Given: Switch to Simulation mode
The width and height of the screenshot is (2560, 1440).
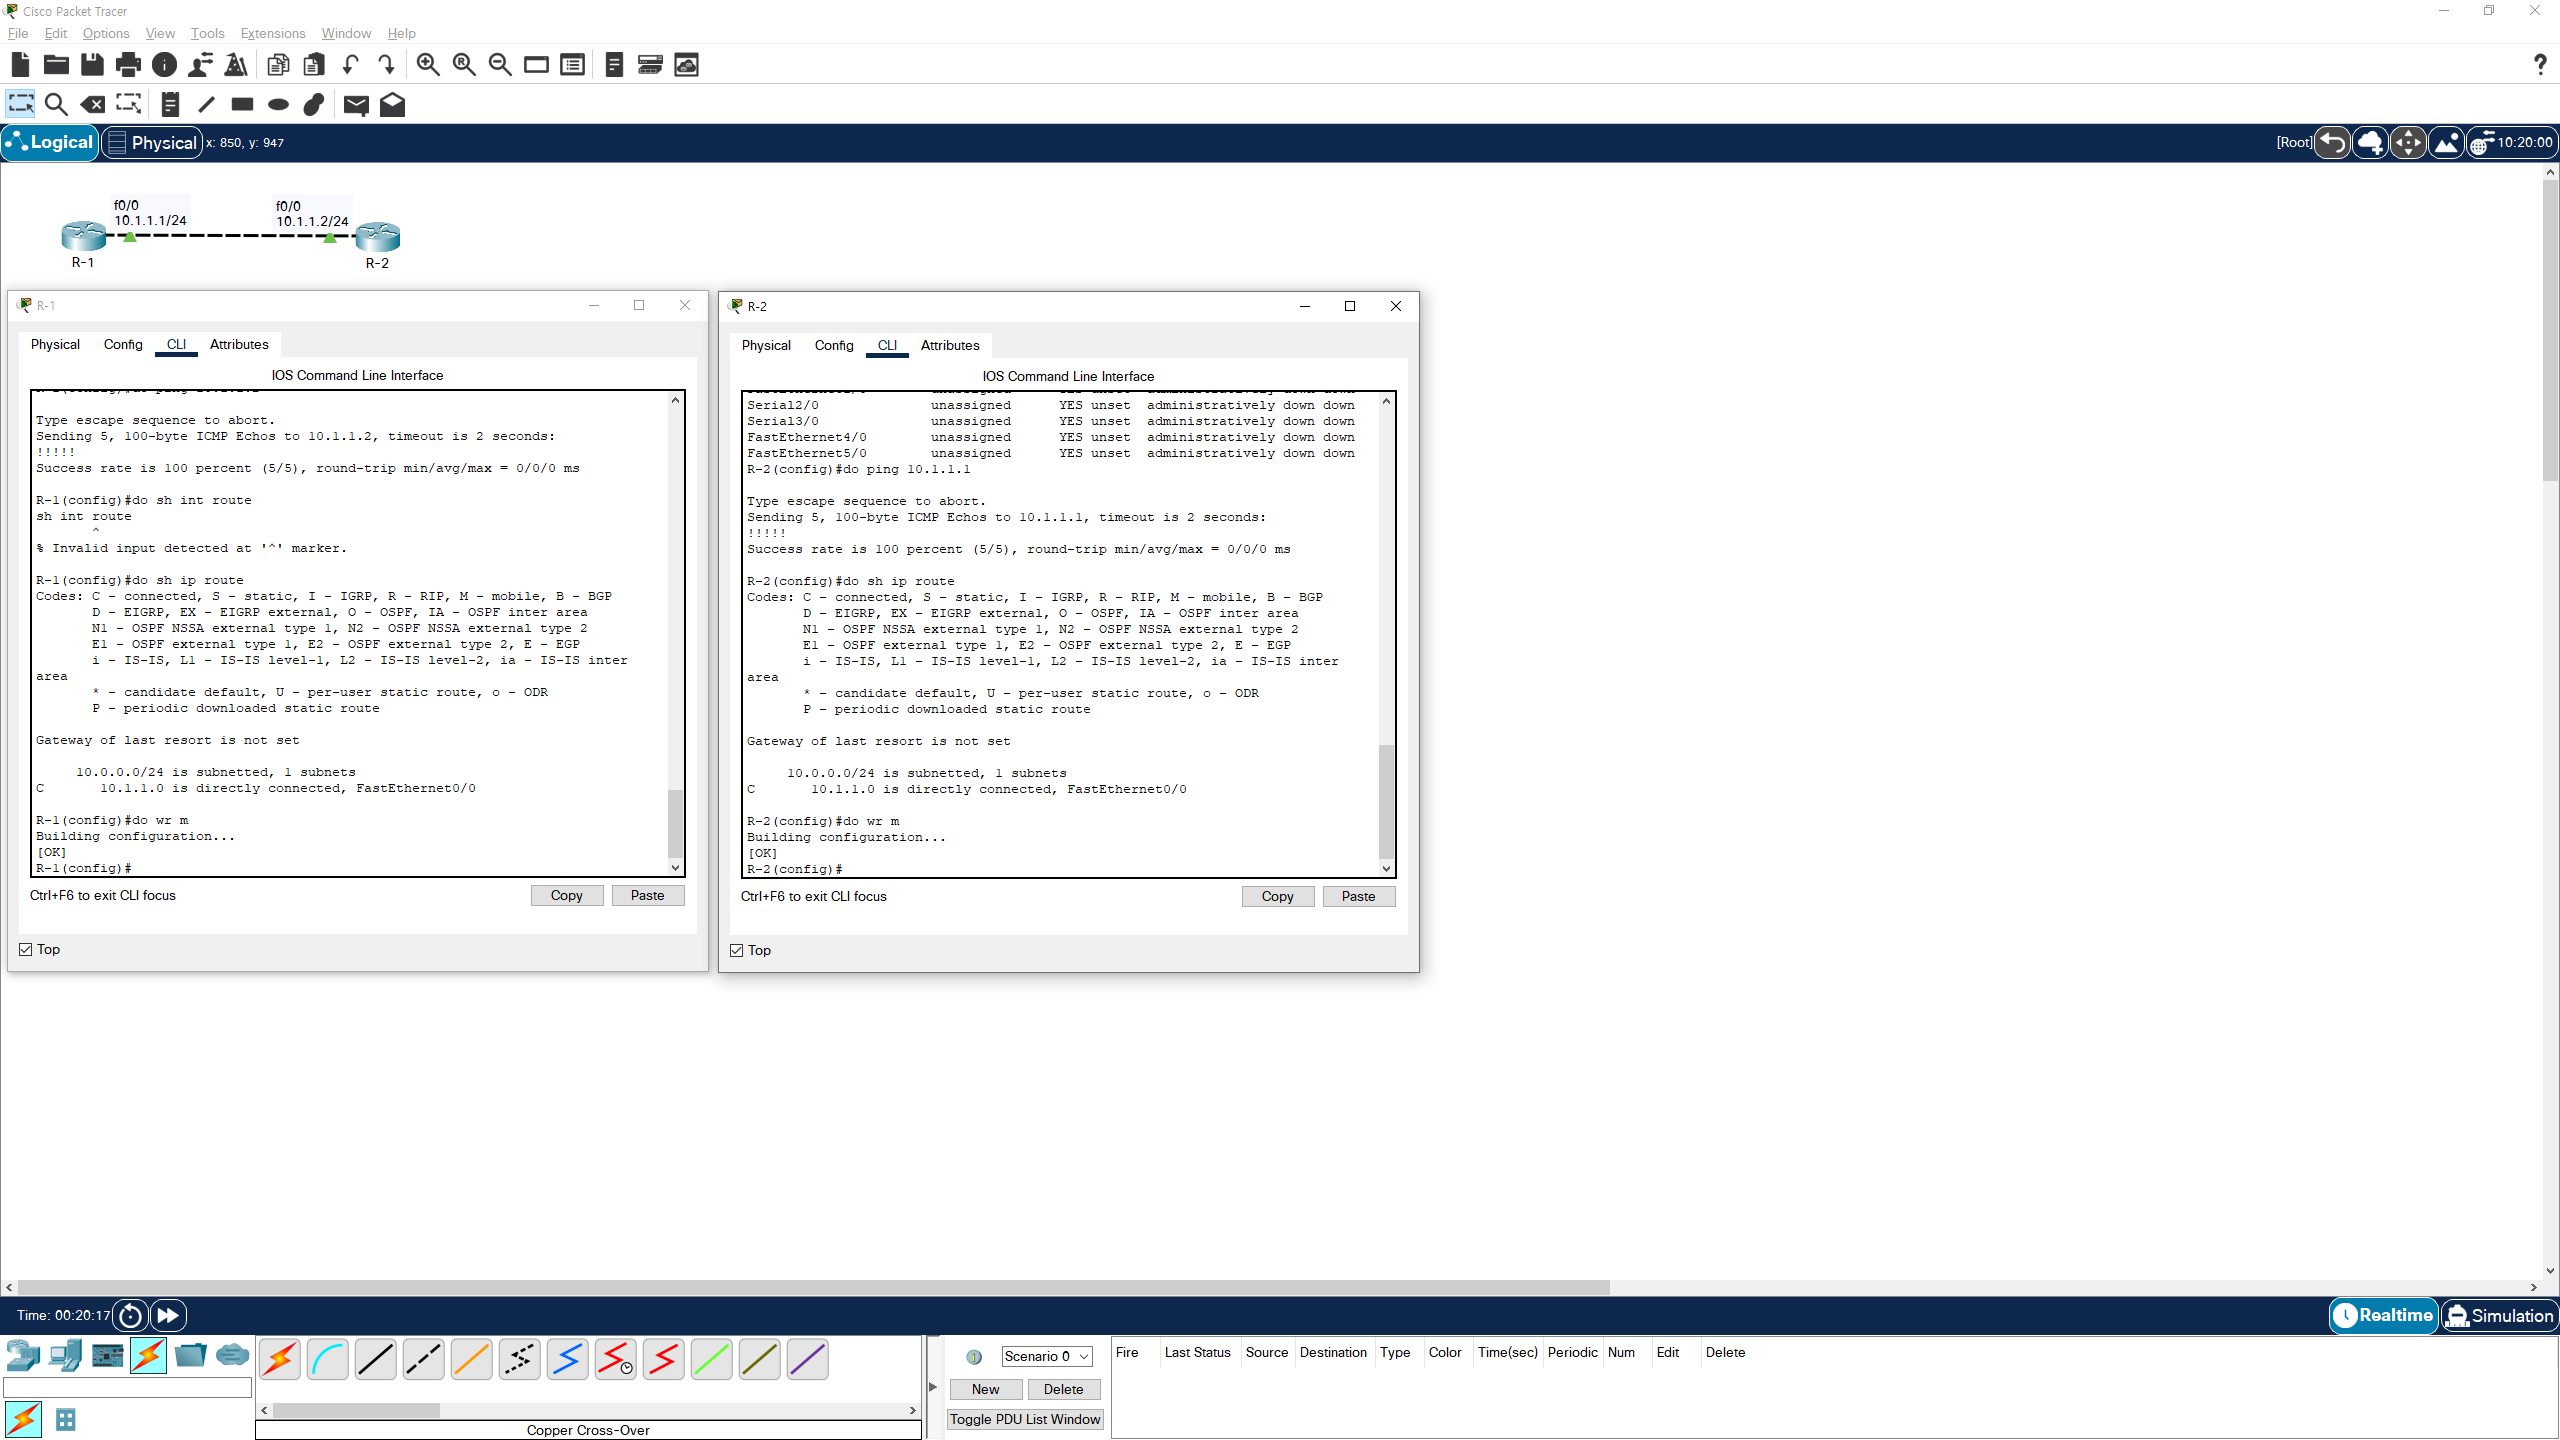Looking at the screenshot, I should 2498,1315.
